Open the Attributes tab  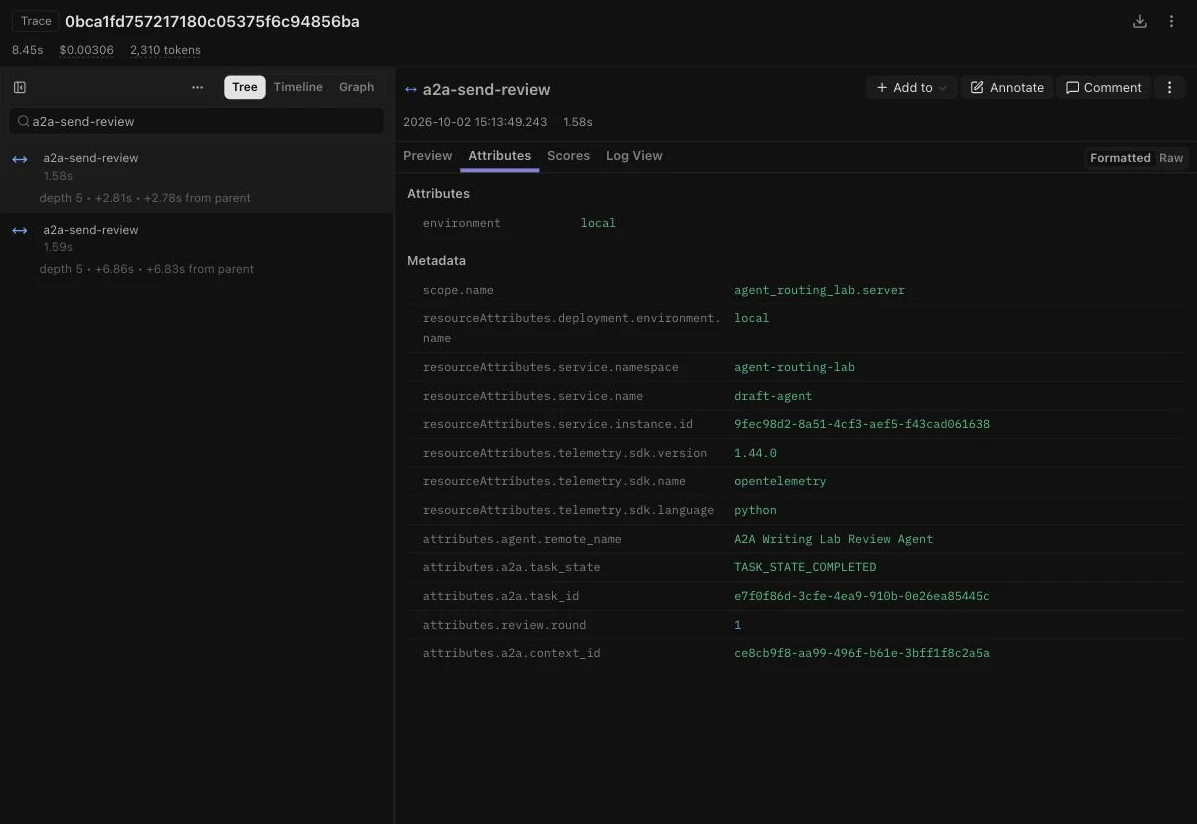pyautogui.click(x=499, y=156)
